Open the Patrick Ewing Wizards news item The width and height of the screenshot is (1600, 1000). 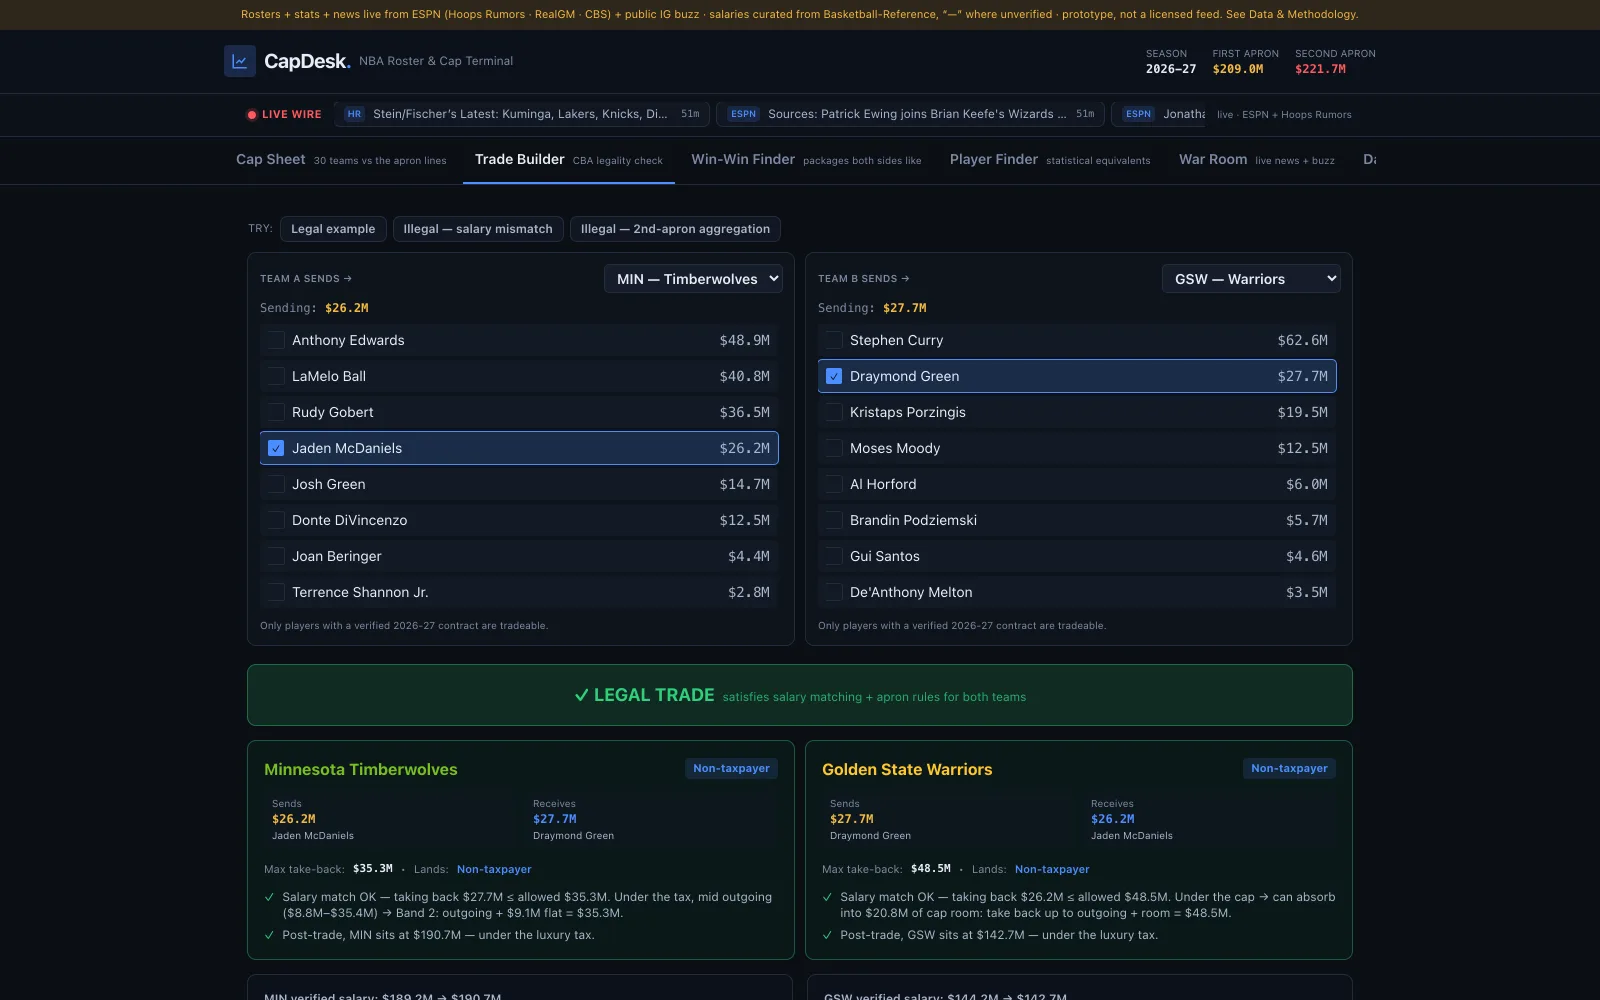pos(911,114)
